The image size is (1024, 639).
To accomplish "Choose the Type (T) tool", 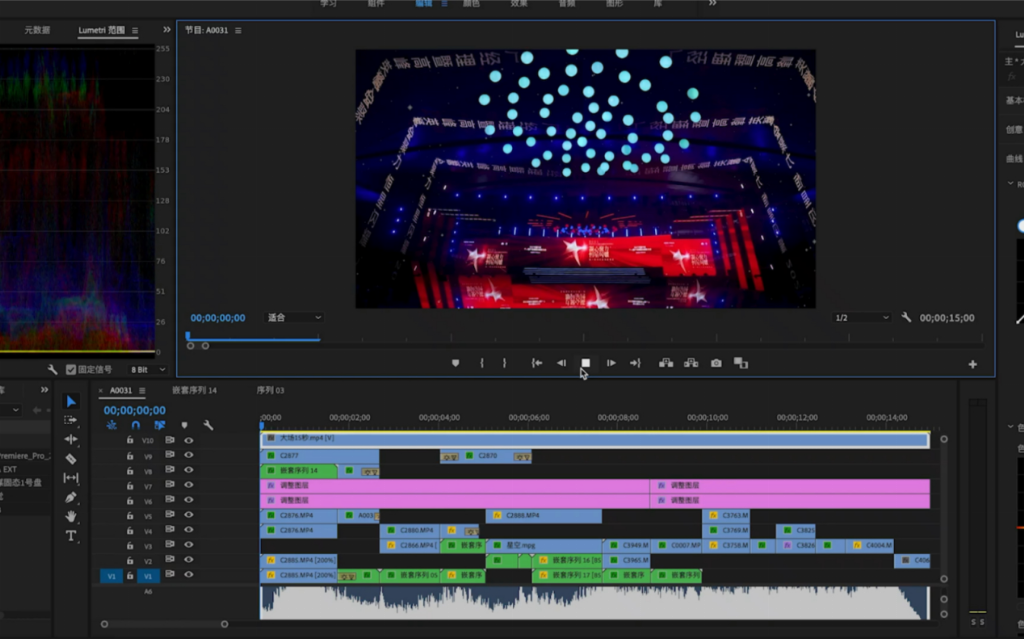I will (71, 536).
